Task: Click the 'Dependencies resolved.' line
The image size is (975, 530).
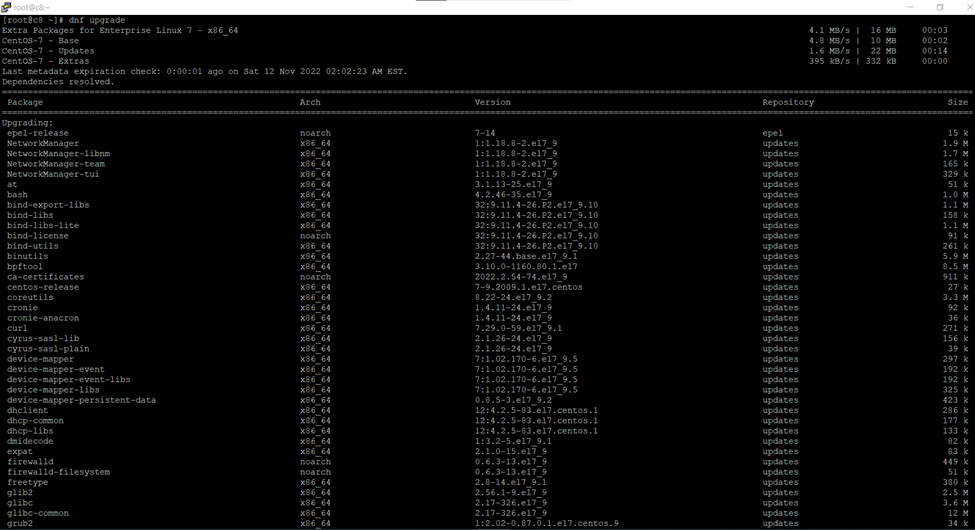Action: pyautogui.click(x=58, y=82)
